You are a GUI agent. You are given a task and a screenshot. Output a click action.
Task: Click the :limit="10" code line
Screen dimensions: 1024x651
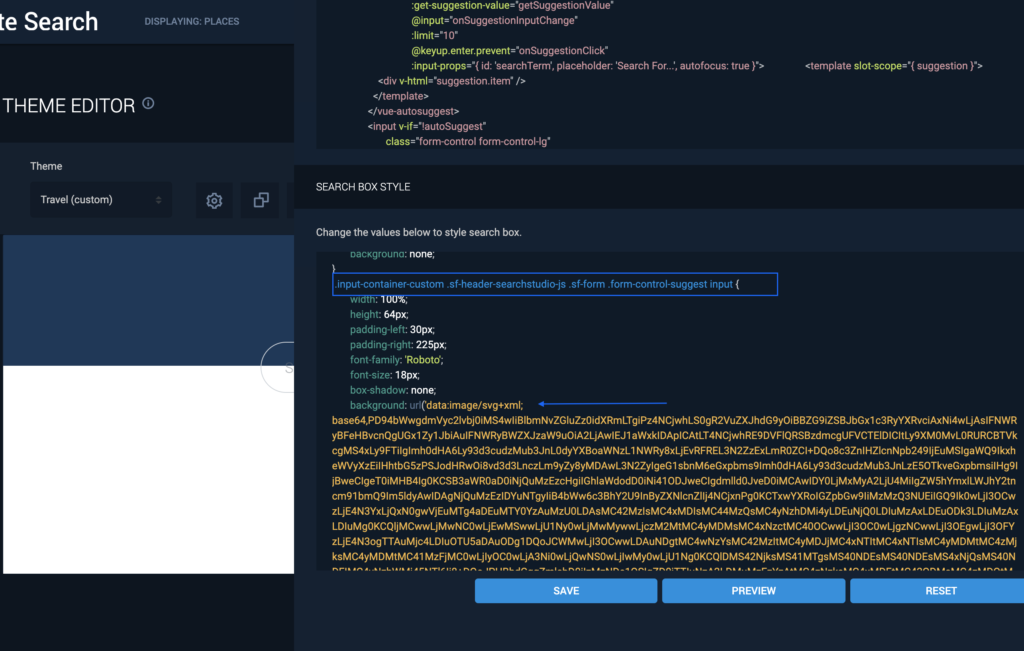(x=434, y=35)
